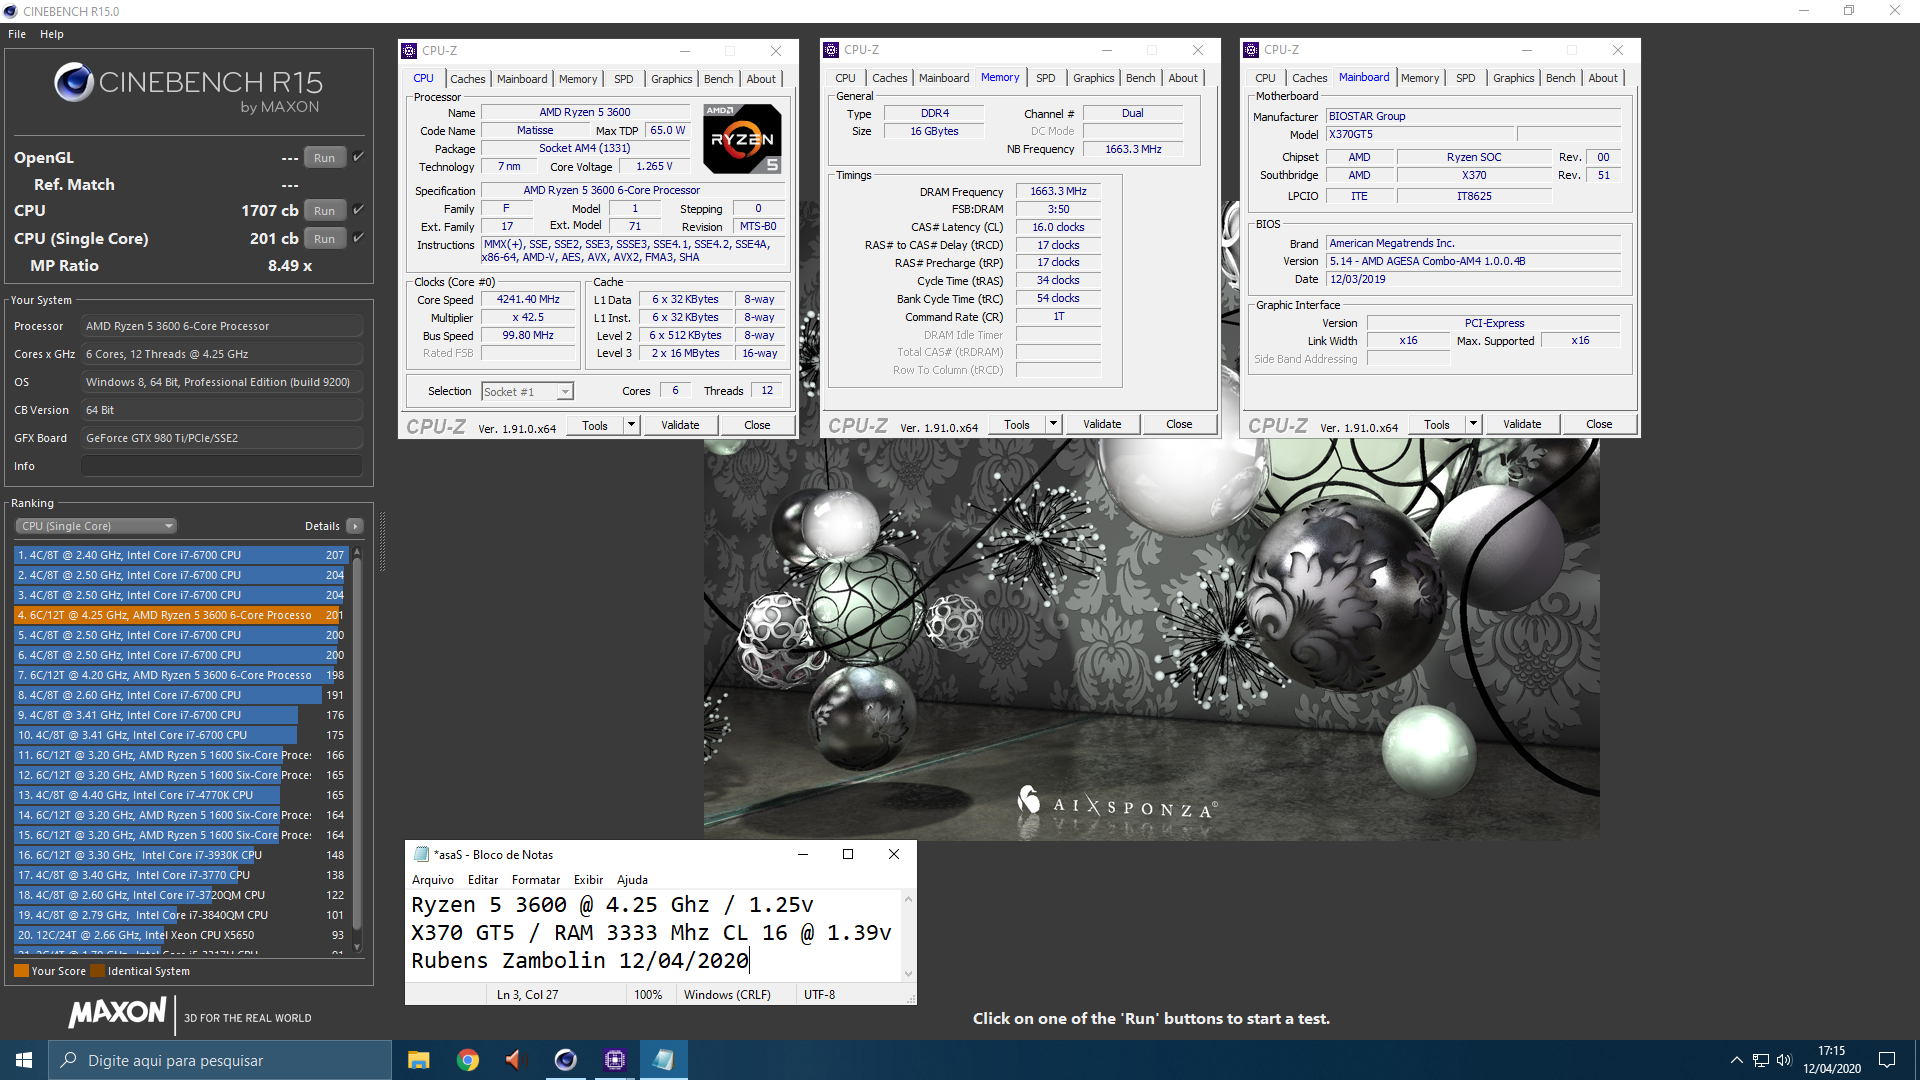
Task: Toggle the CPU test checkbox
Action: [x=358, y=210]
